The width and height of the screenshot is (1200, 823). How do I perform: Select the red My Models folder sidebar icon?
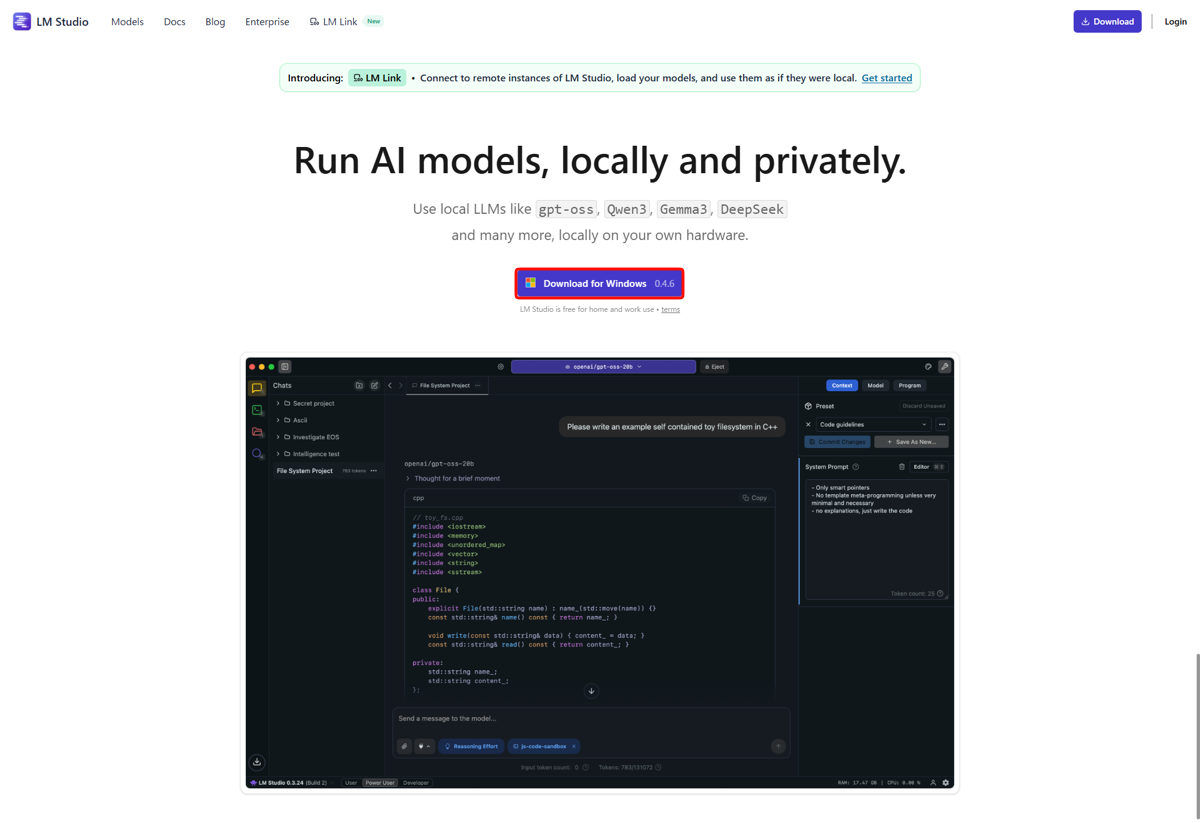[x=257, y=432]
